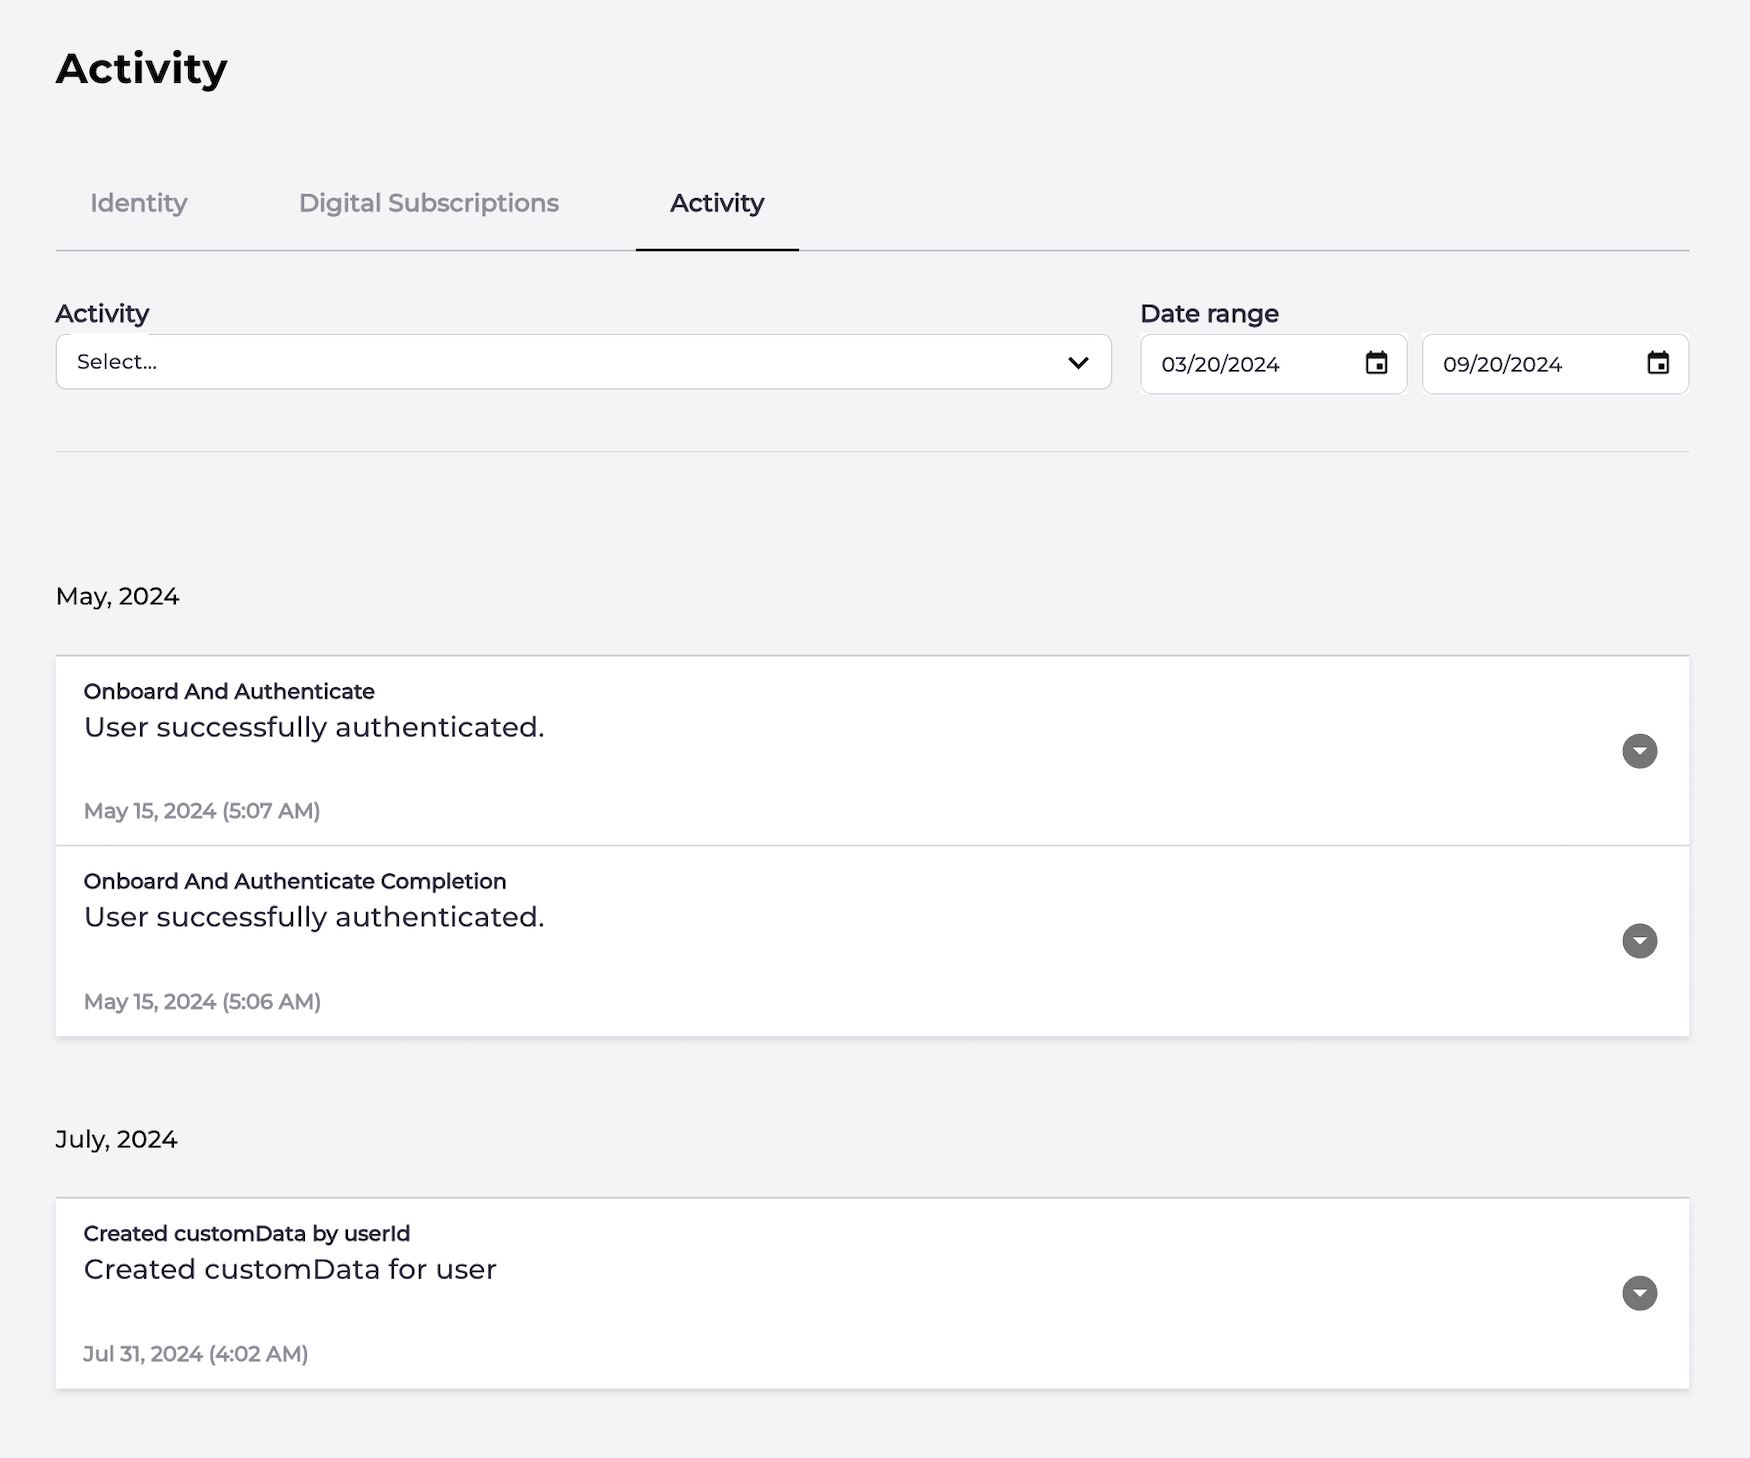This screenshot has height=1458, width=1750.
Task: Select the Activity tab
Action: 717,203
